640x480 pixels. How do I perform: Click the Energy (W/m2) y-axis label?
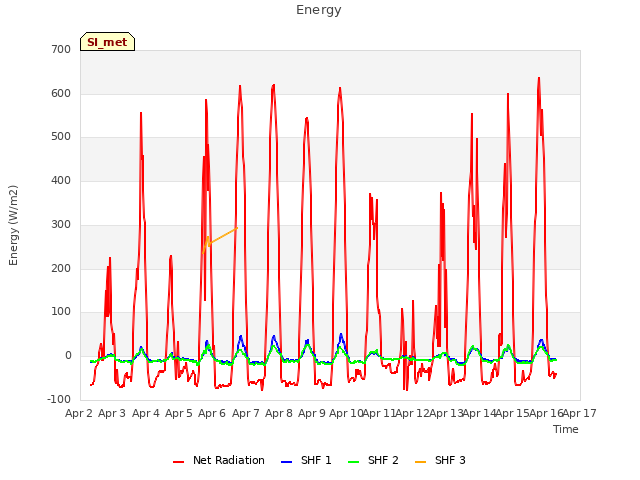pyautogui.click(x=13, y=225)
